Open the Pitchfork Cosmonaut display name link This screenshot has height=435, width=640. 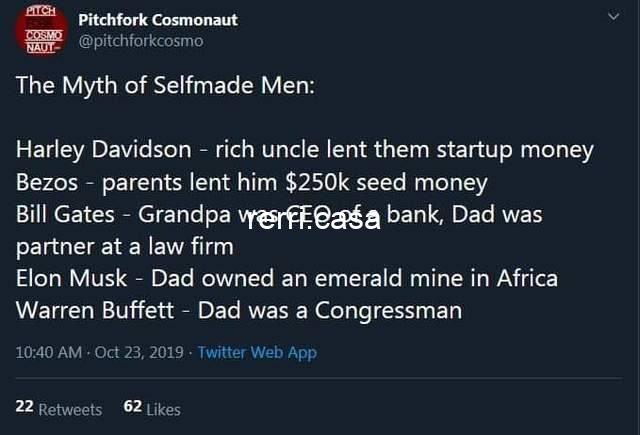[x=158, y=20]
